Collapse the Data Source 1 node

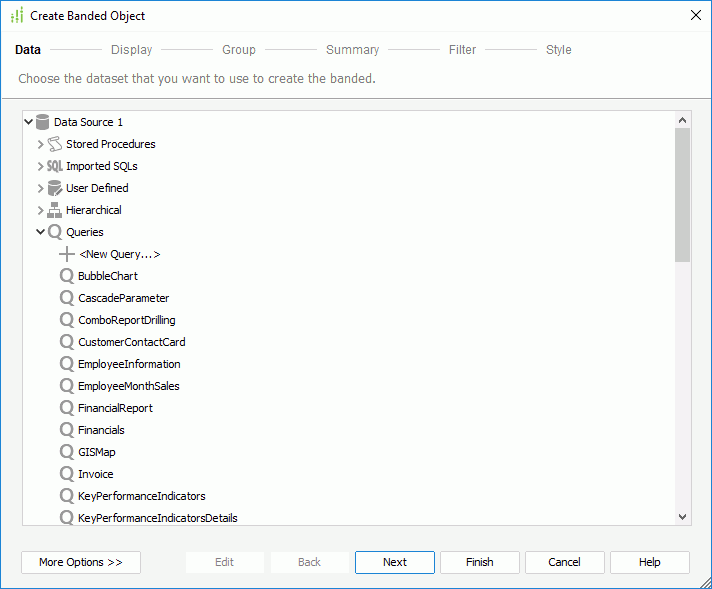29,122
